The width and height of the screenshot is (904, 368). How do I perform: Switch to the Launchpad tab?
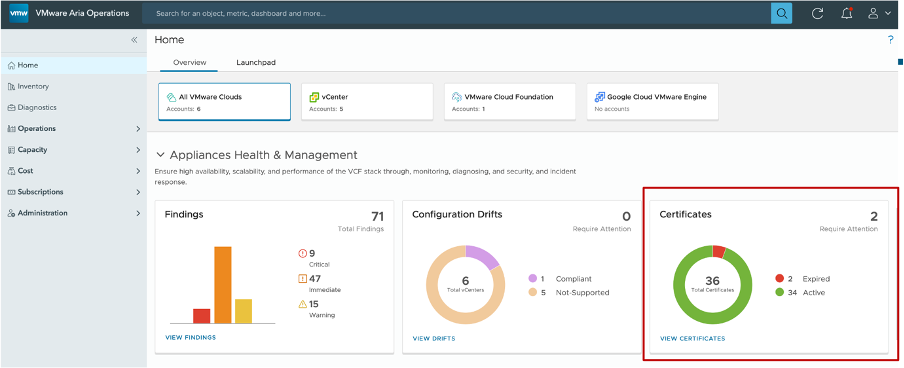(256, 62)
